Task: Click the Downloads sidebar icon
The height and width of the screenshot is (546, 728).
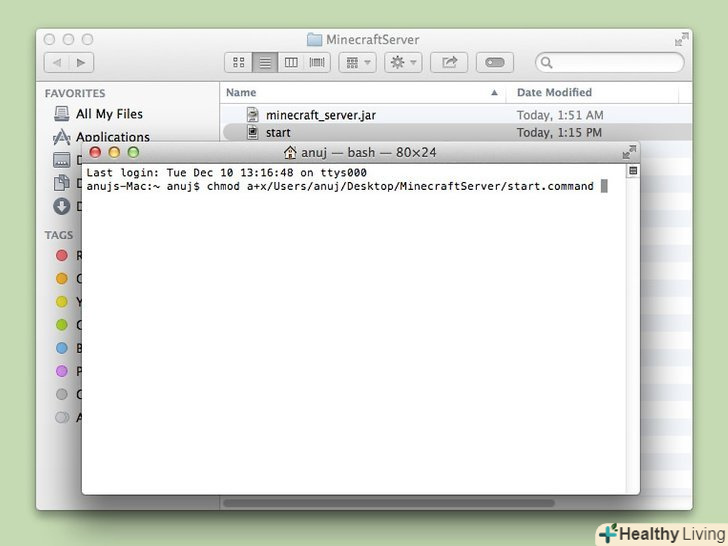Action: [x=62, y=206]
